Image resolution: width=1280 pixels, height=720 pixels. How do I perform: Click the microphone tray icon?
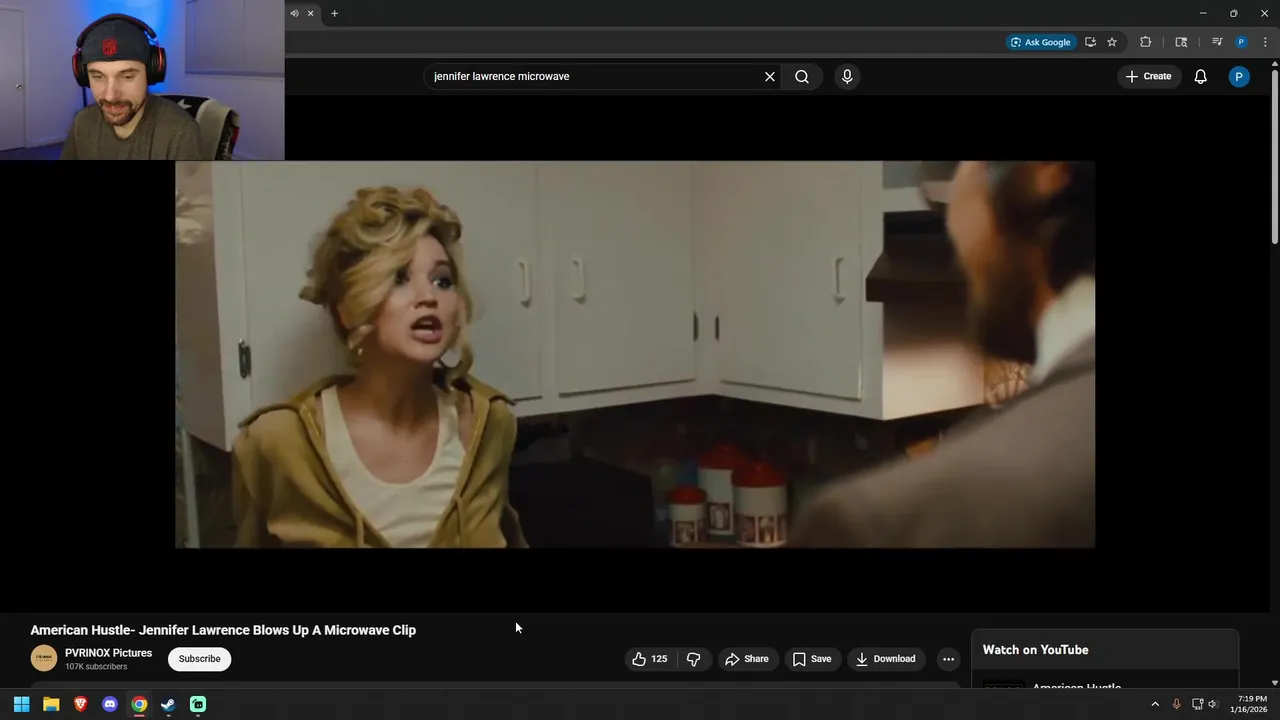point(1176,704)
